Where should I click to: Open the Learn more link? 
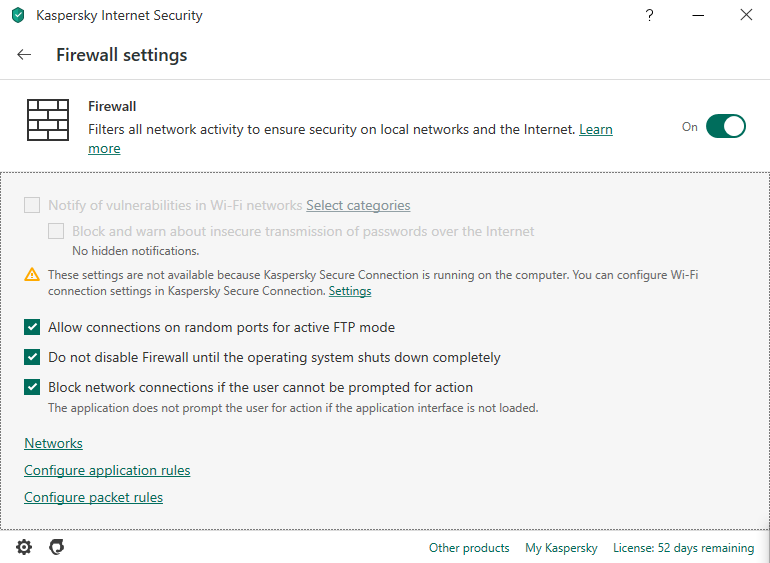click(596, 129)
